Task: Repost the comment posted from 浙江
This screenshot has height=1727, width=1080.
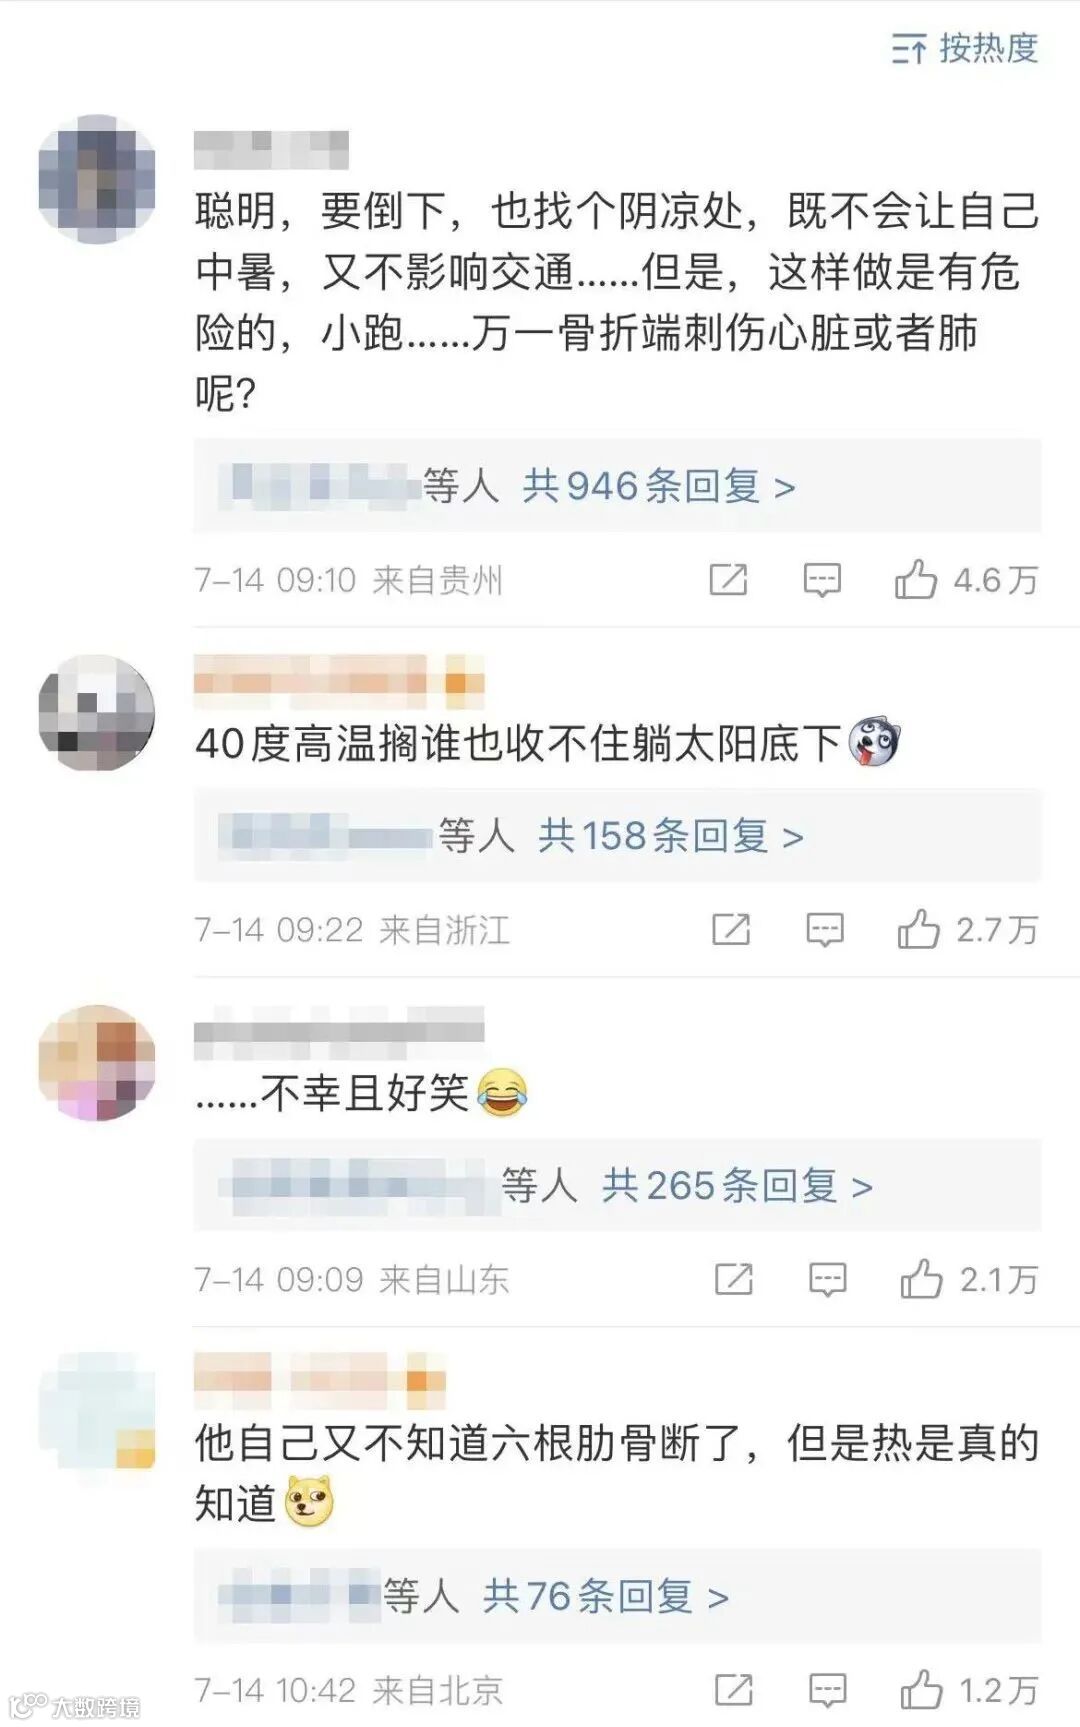Action: [731, 930]
